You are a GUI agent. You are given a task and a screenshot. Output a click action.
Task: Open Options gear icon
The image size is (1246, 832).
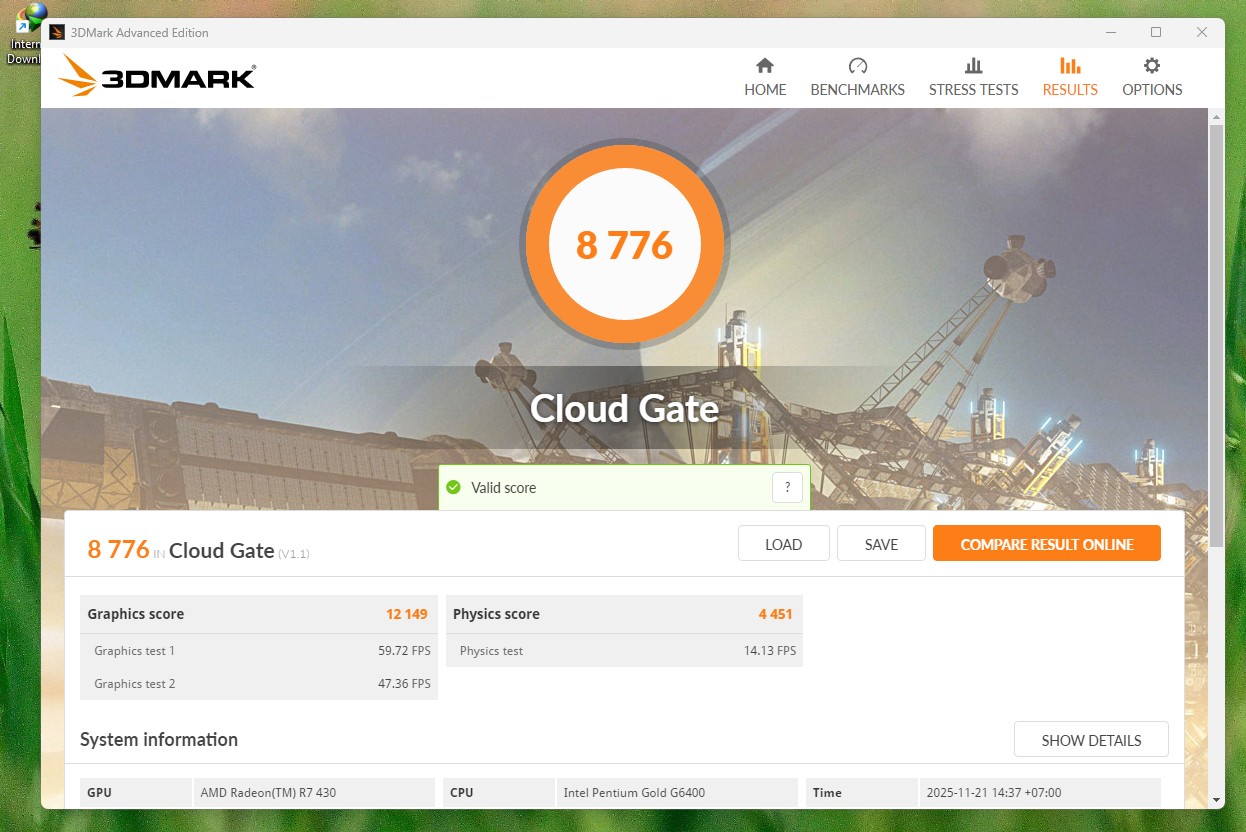pyautogui.click(x=1152, y=66)
